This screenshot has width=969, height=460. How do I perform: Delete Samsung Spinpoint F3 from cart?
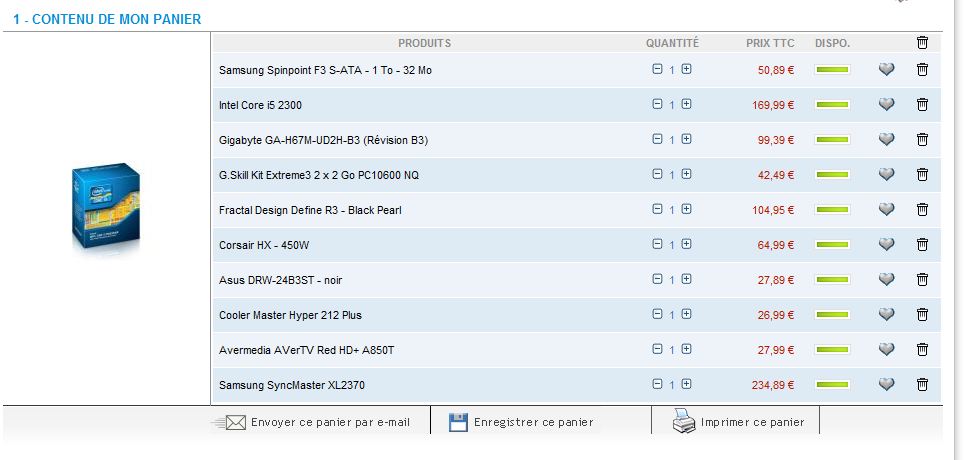[x=922, y=70]
